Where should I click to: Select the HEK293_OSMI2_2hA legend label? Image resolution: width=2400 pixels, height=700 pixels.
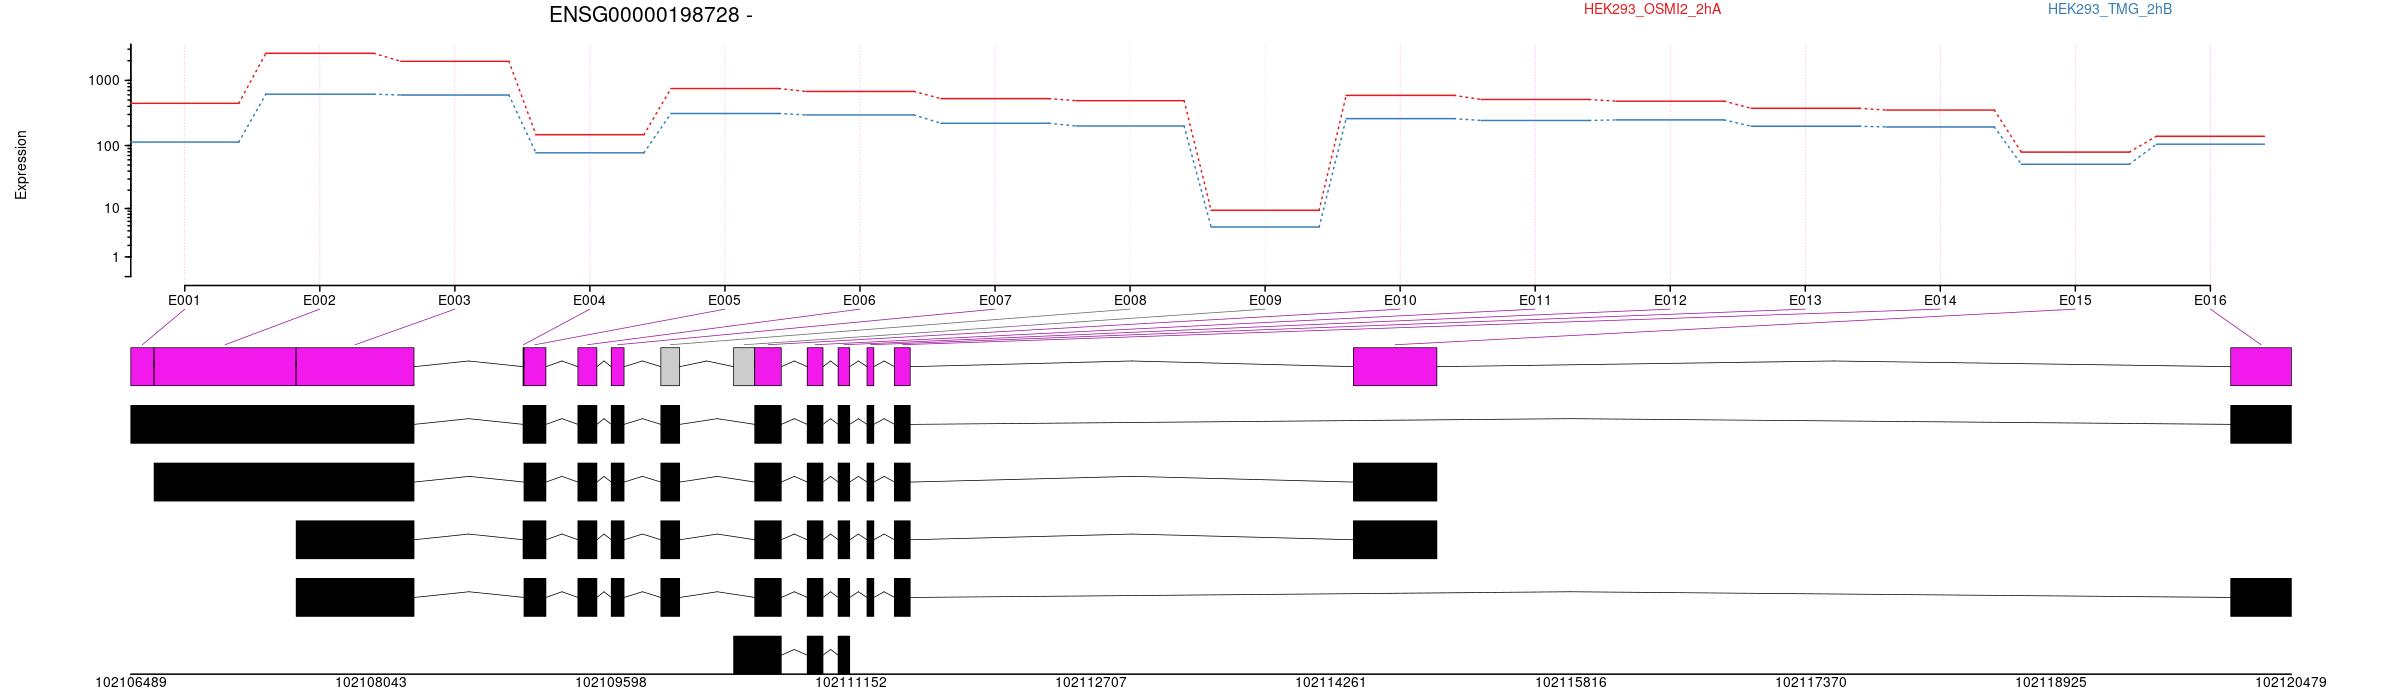(1652, 9)
